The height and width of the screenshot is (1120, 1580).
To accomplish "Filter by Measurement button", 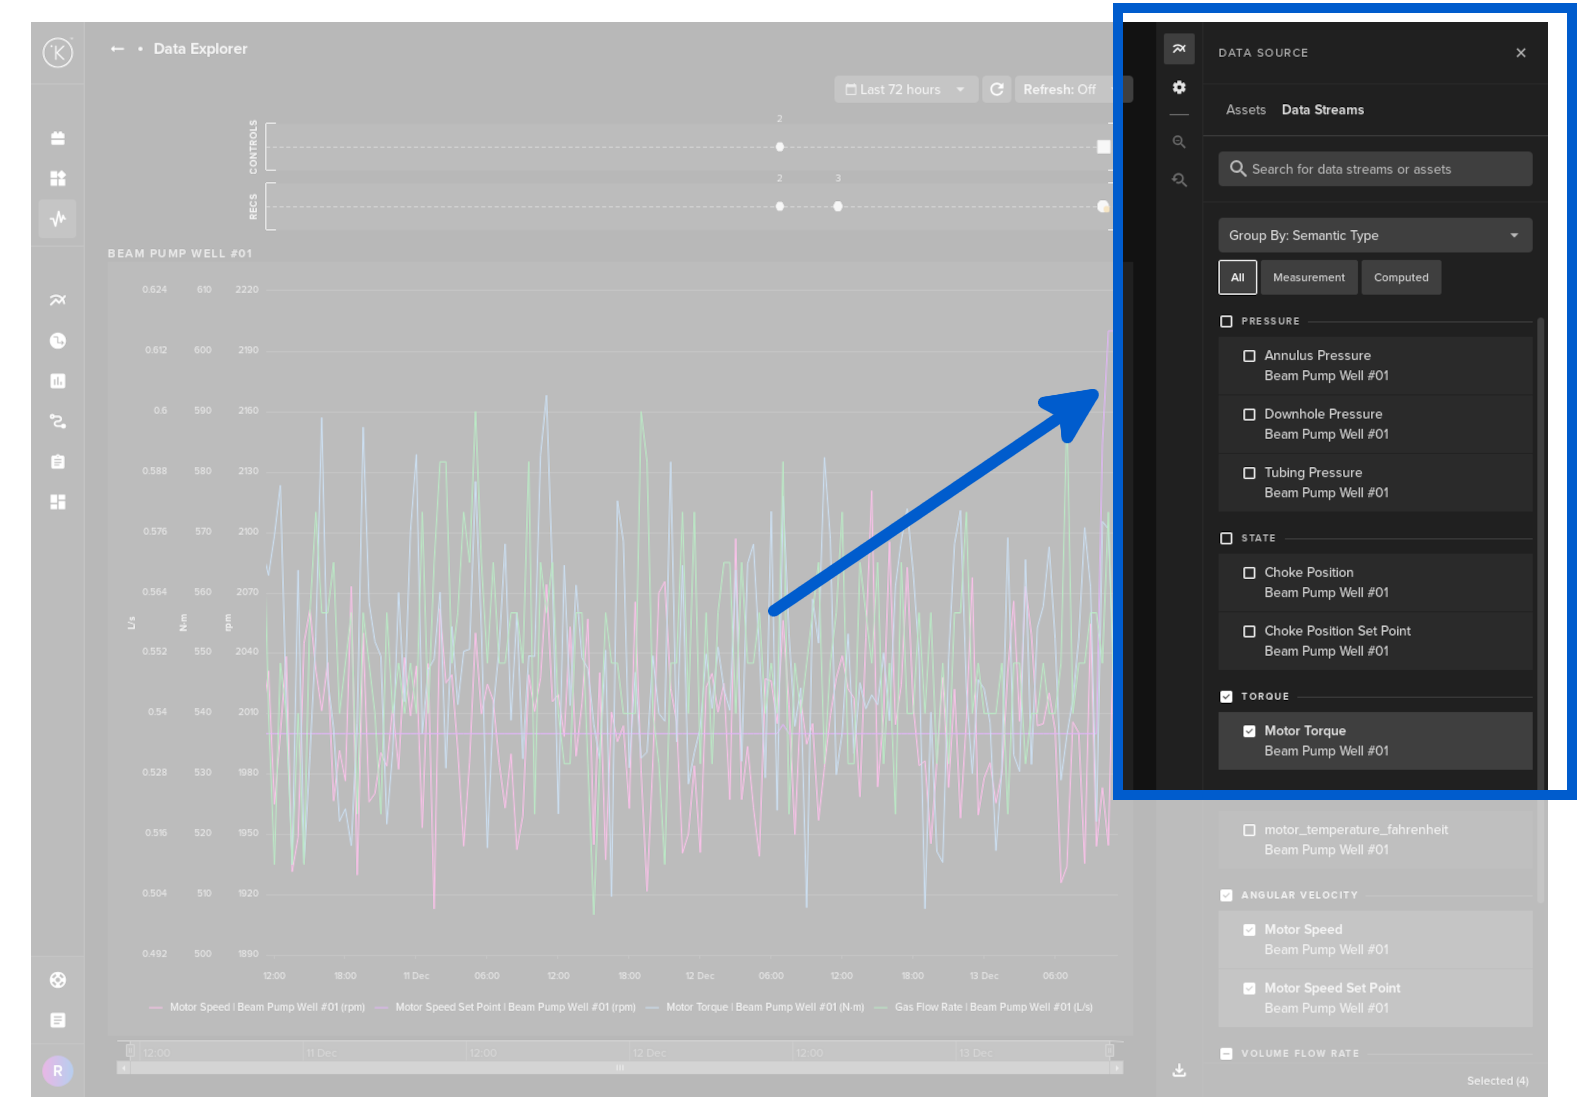I will pyautogui.click(x=1308, y=278).
